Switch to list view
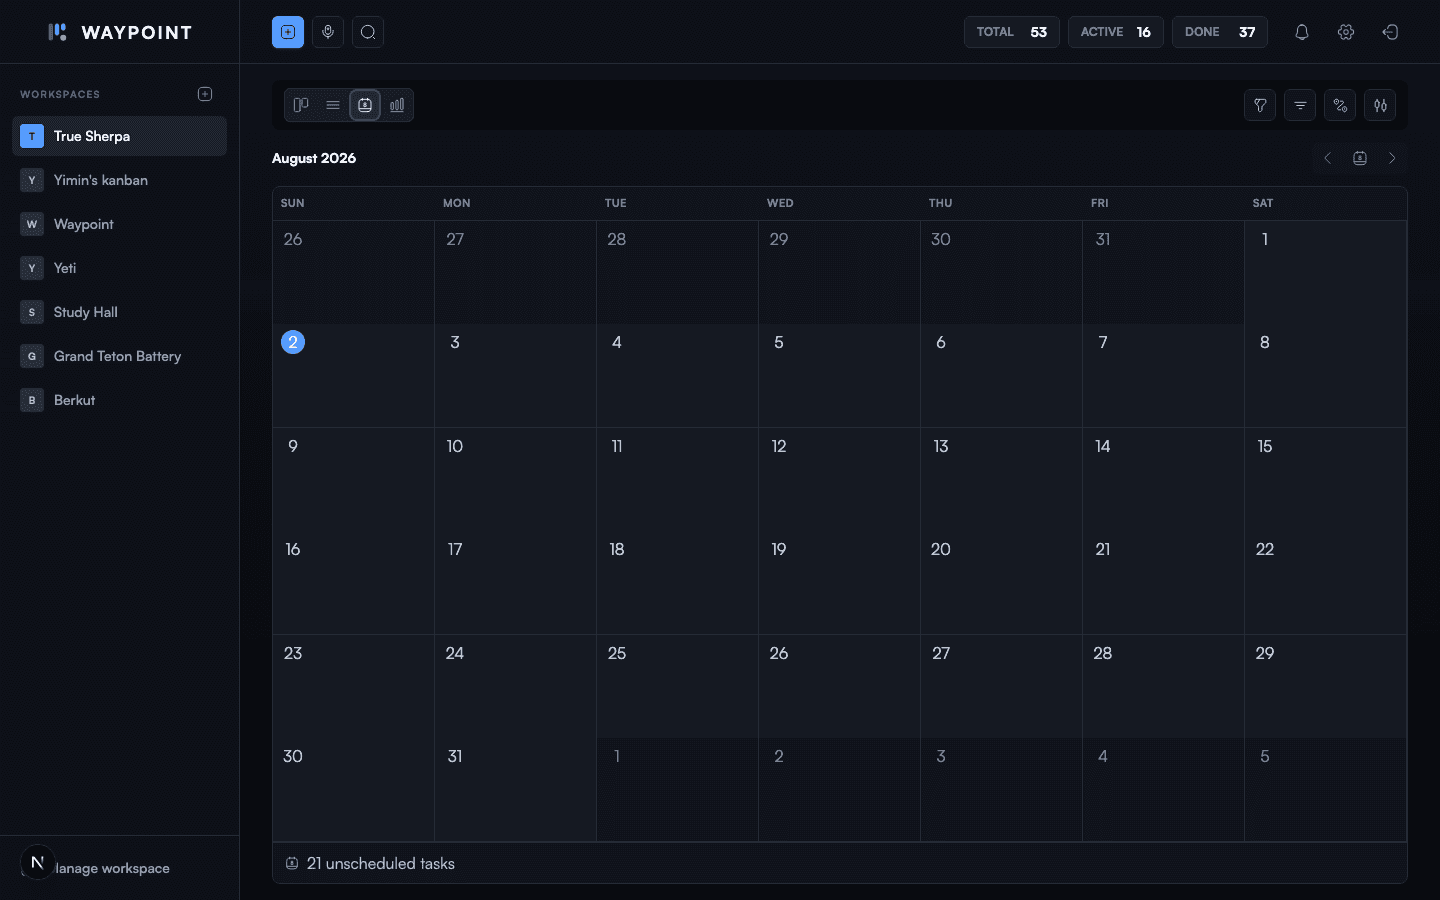The width and height of the screenshot is (1440, 900). (333, 105)
